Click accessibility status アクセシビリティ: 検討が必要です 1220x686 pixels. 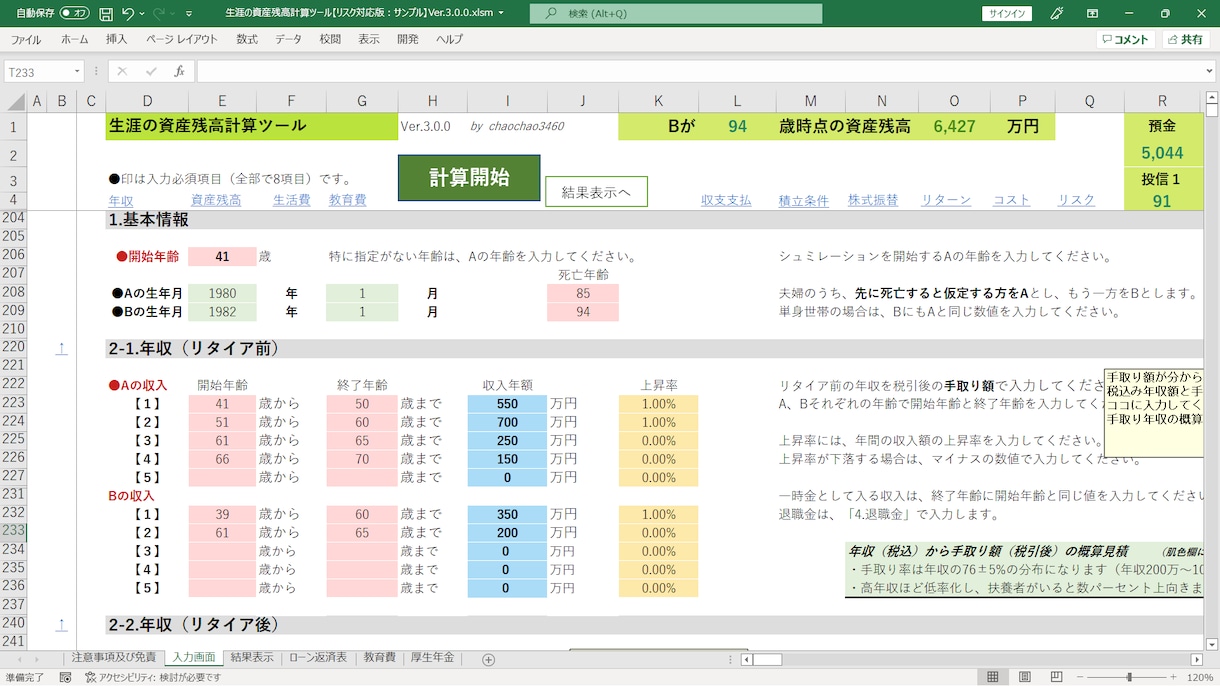click(152, 677)
